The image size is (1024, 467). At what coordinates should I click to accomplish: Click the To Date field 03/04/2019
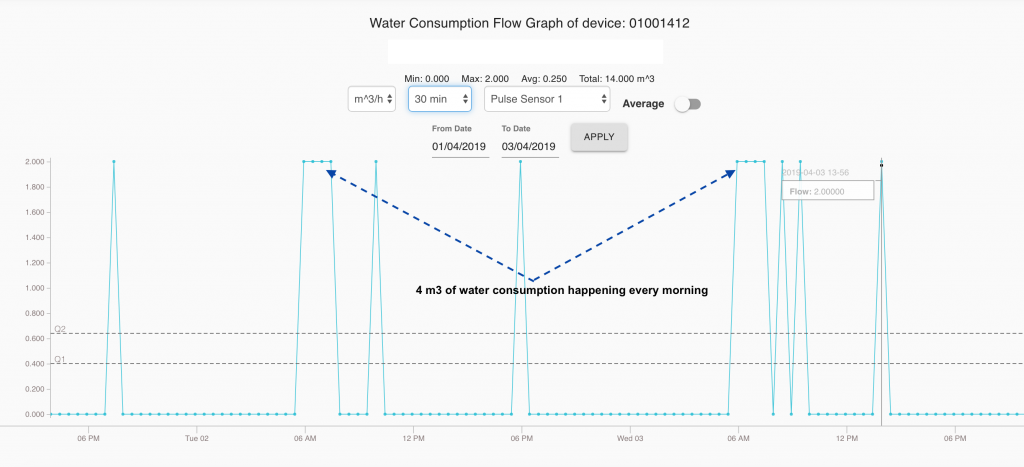click(529, 147)
